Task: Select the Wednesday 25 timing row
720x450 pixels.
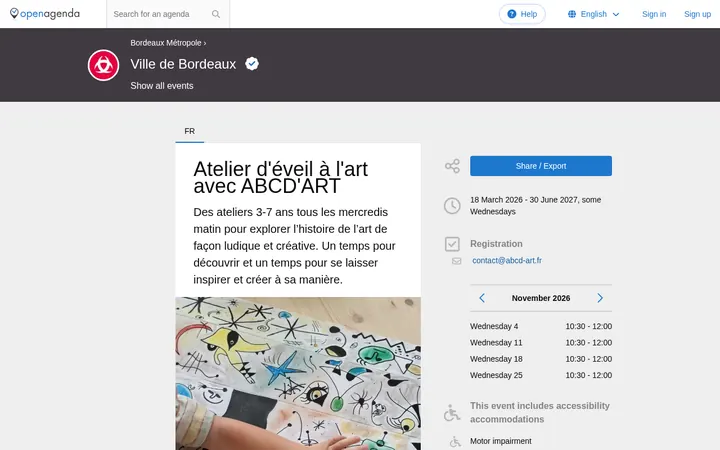Action: [541, 375]
